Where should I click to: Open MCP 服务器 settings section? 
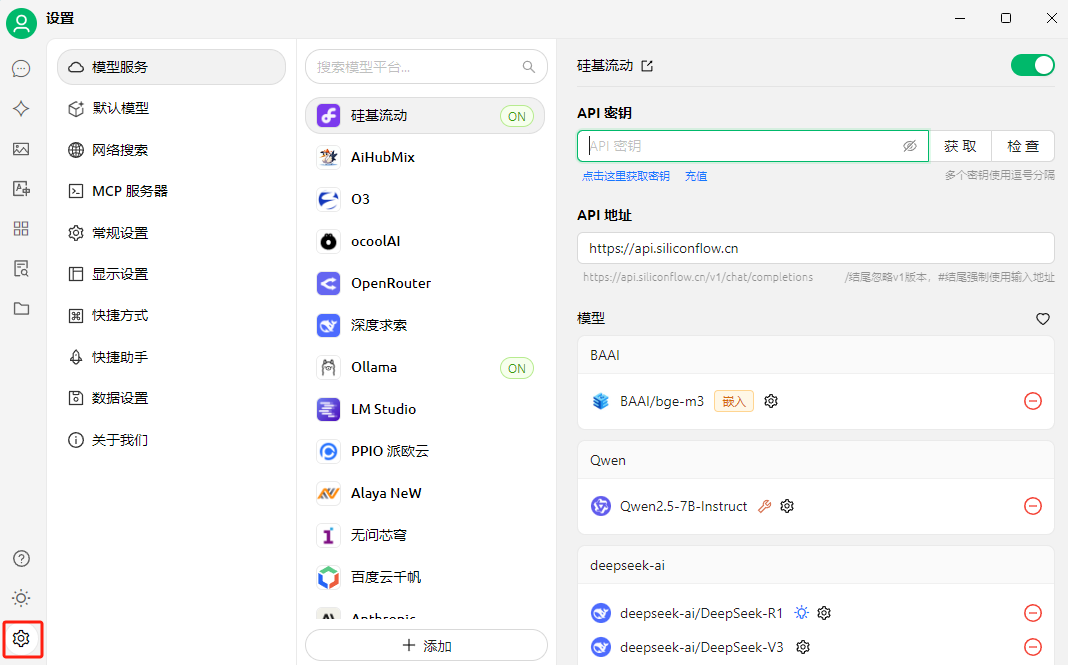129,191
